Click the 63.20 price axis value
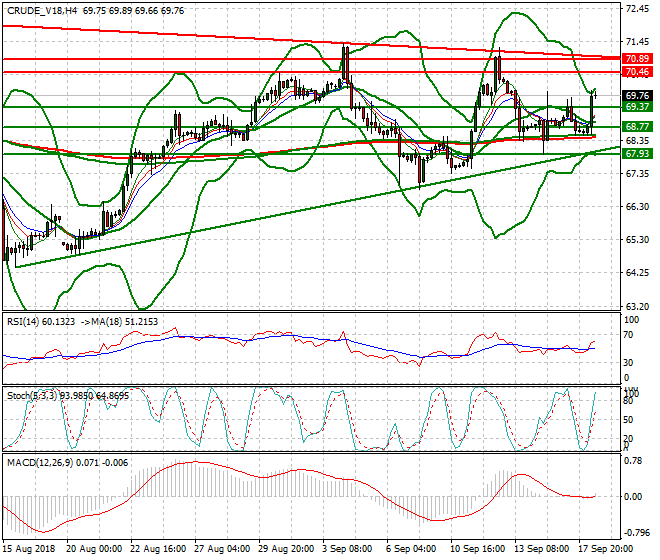The height and width of the screenshot is (560, 660). click(637, 306)
